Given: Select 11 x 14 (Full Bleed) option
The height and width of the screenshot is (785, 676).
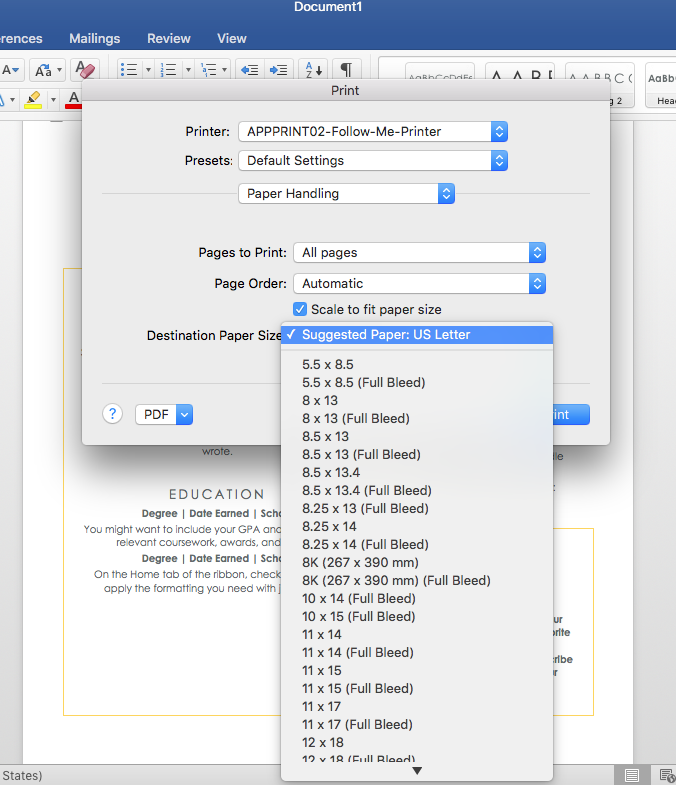Looking at the screenshot, I should (417, 653).
